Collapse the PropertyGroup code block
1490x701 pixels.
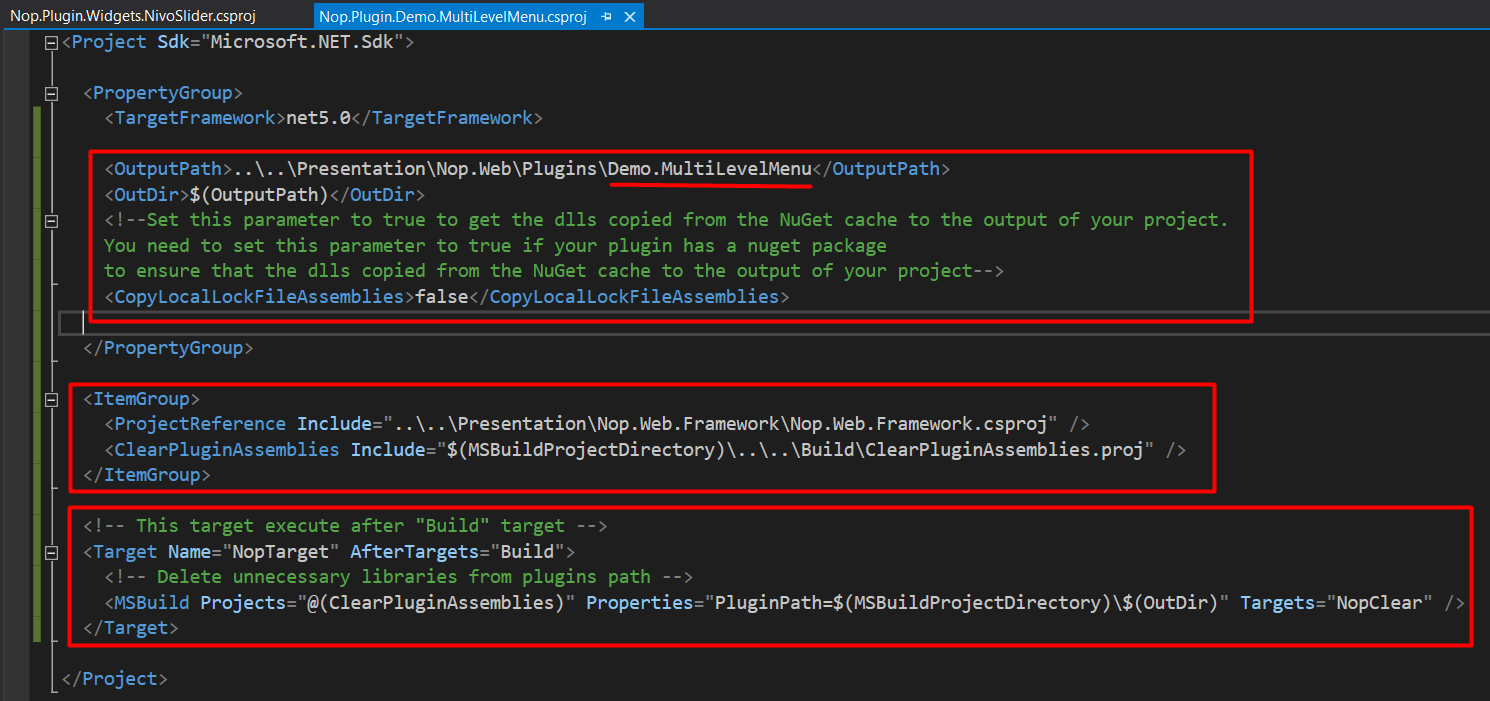tap(51, 92)
